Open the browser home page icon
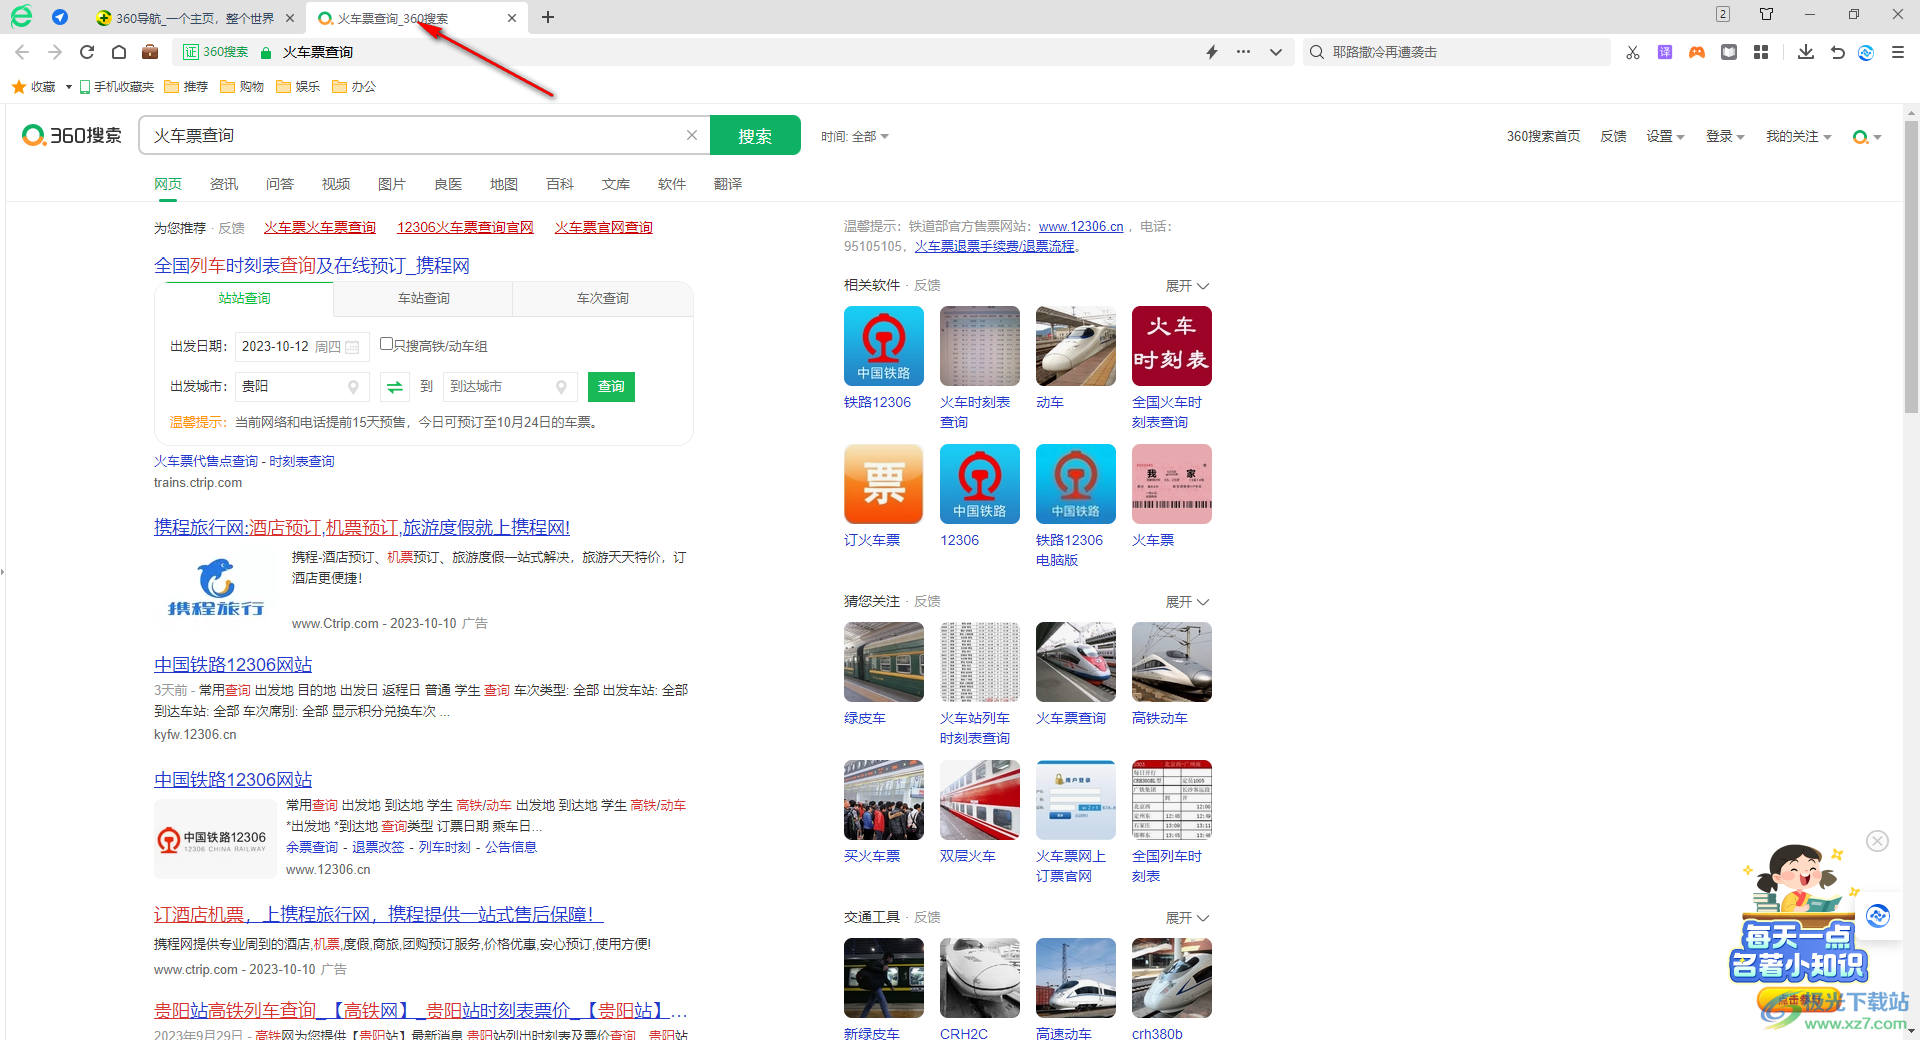Image resolution: width=1920 pixels, height=1040 pixels. coord(119,52)
